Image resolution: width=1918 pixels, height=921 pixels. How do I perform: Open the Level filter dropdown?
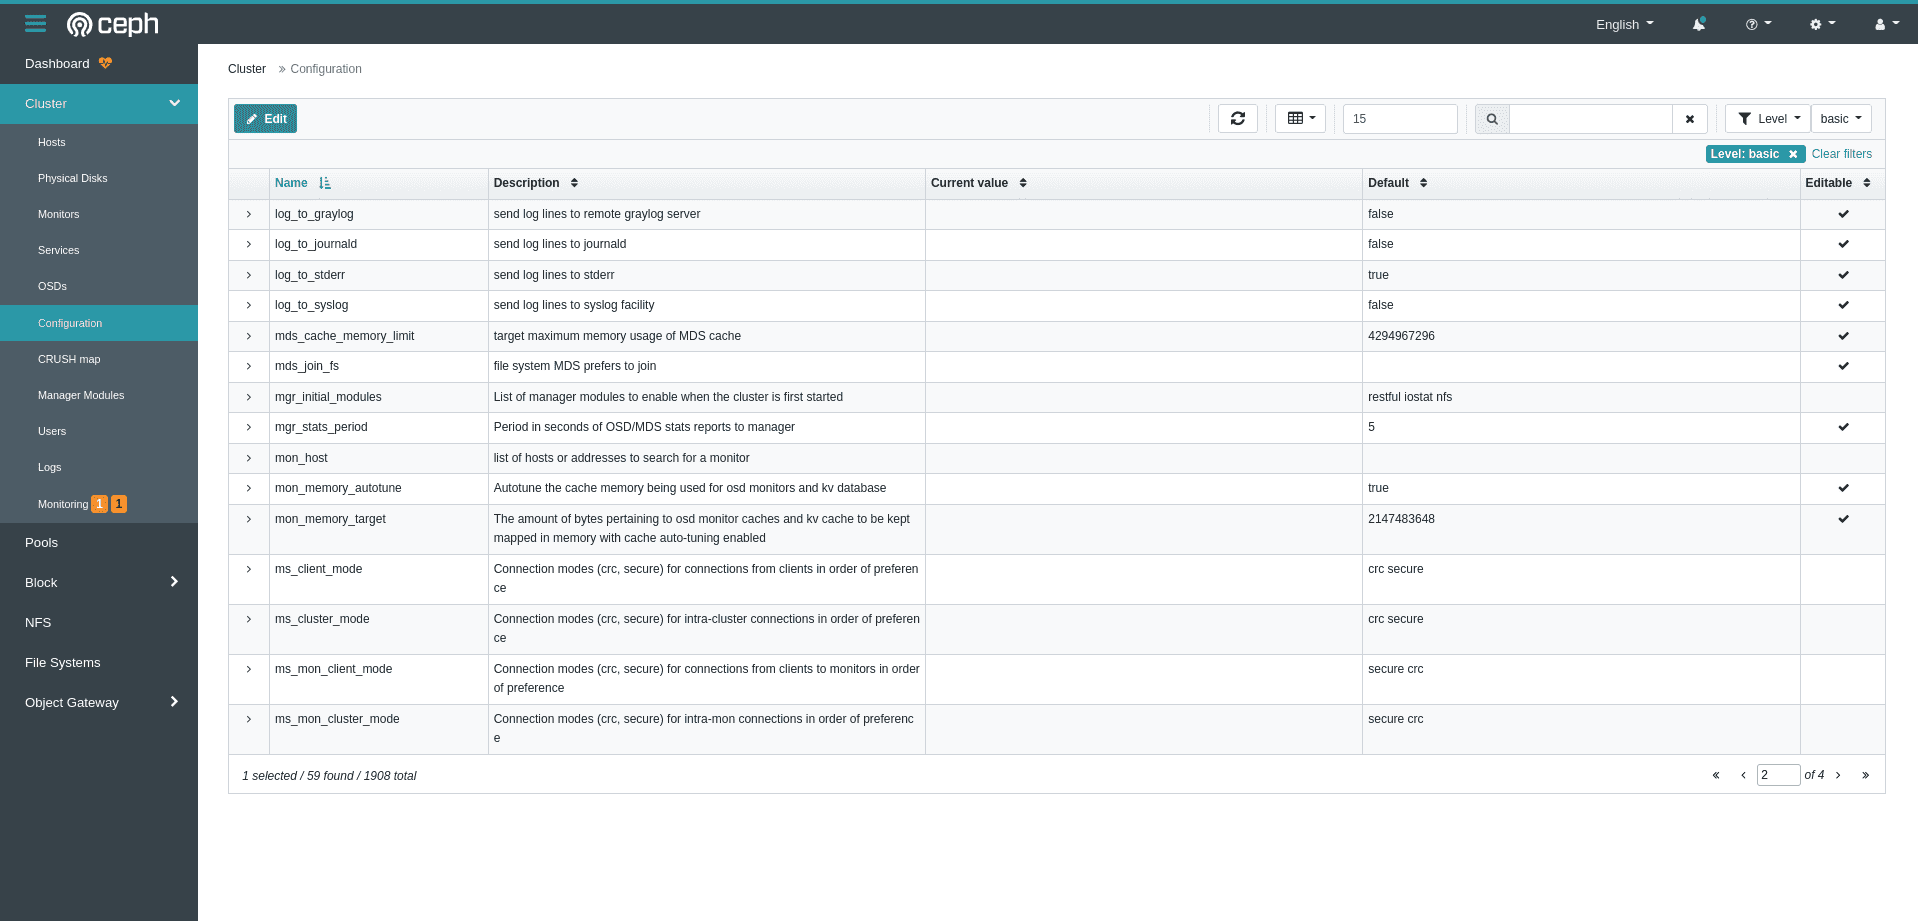tap(1766, 118)
